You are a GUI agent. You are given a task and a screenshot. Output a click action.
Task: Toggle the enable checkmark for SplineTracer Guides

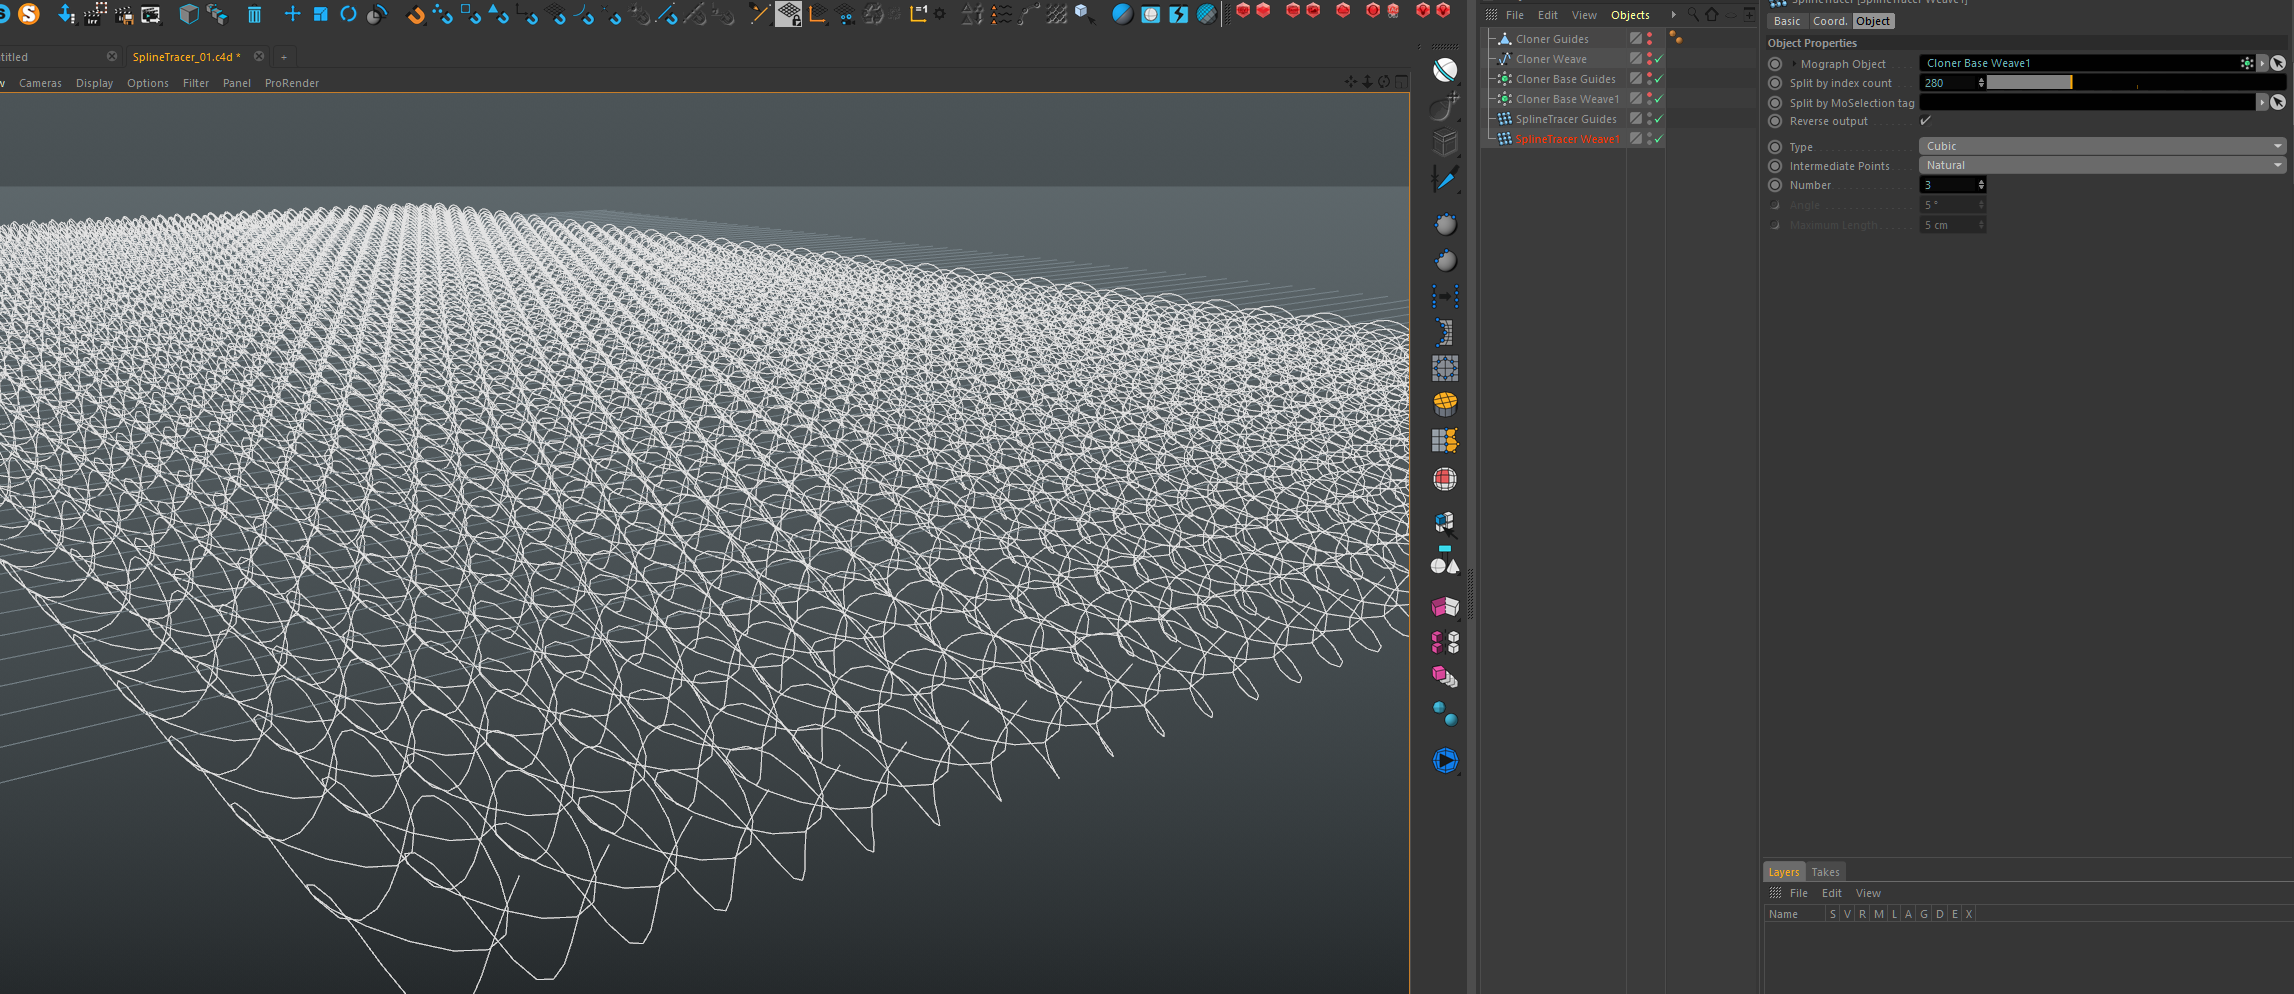1659,119
